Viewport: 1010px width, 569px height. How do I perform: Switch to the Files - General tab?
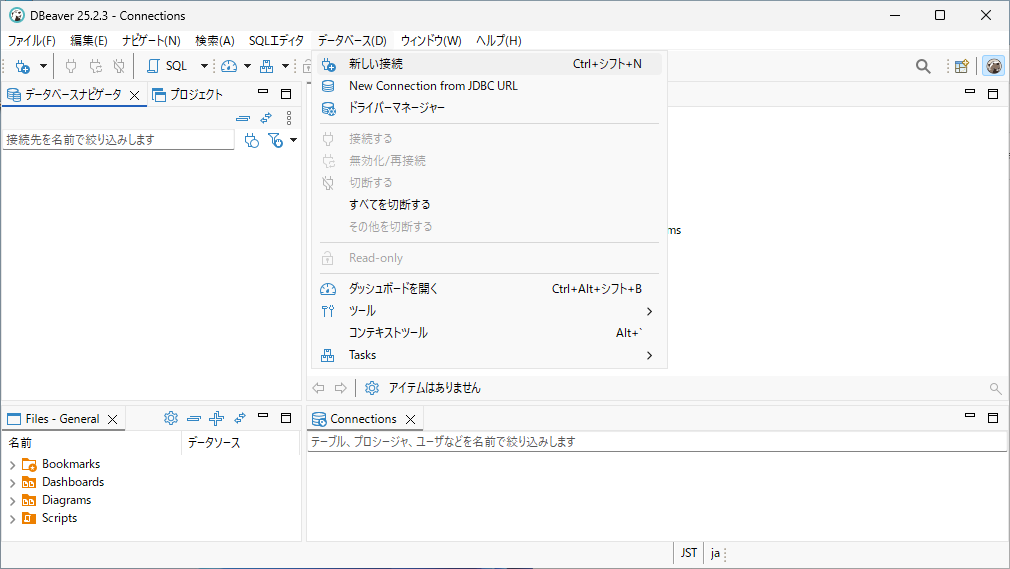click(54, 419)
